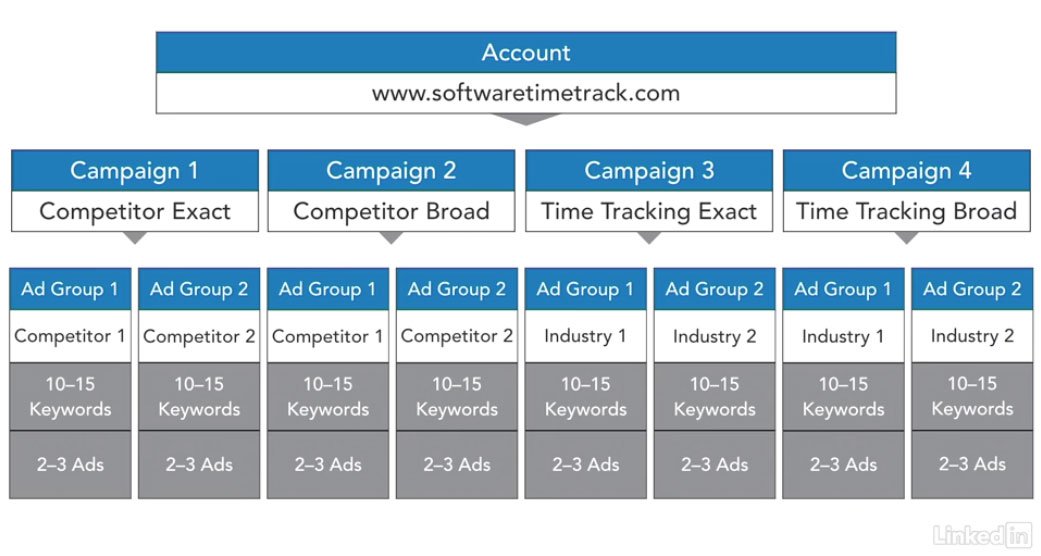Select Industry 1 box under Campaign 3

pos(585,336)
